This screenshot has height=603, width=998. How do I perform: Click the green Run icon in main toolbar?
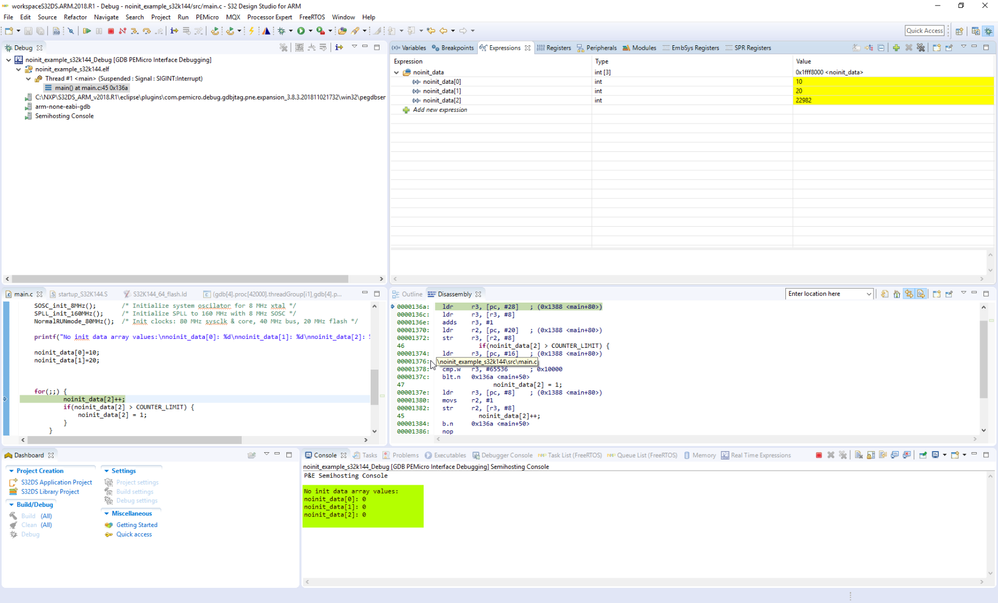pyautogui.click(x=301, y=31)
